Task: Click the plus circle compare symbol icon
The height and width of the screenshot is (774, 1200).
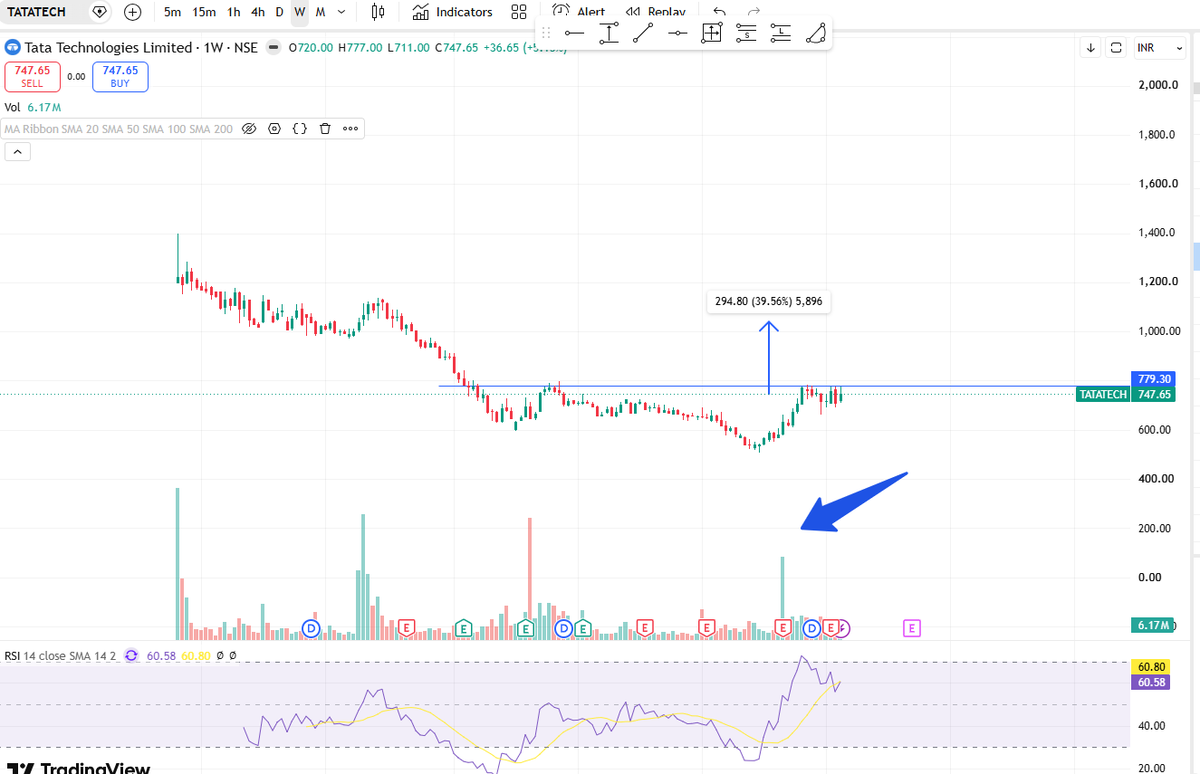Action: coord(133,12)
